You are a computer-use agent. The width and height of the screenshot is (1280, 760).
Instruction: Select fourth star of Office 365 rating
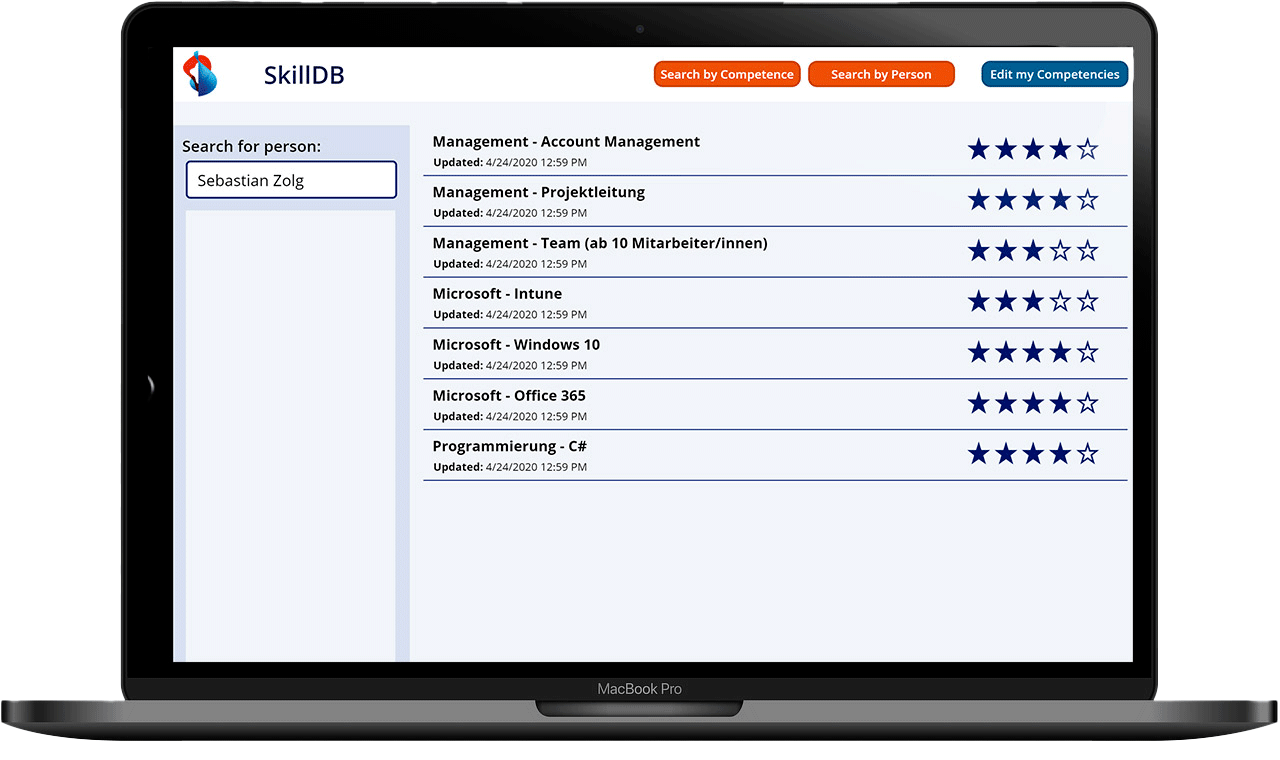[1061, 404]
